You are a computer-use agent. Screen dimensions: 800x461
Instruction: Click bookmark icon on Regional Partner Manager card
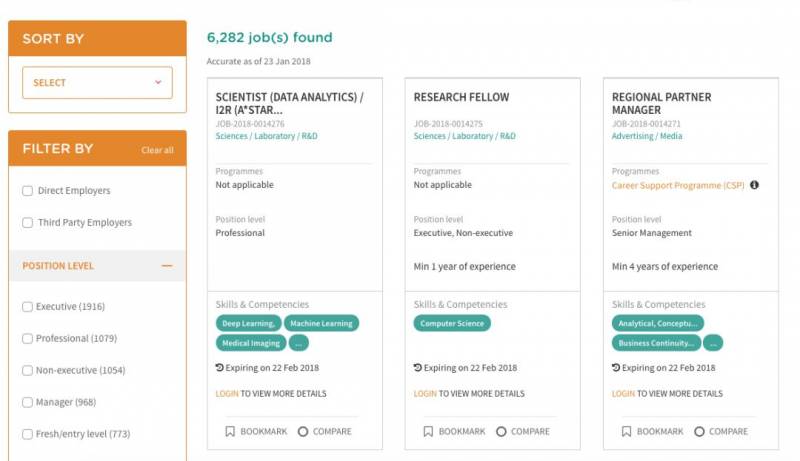pyautogui.click(x=626, y=432)
